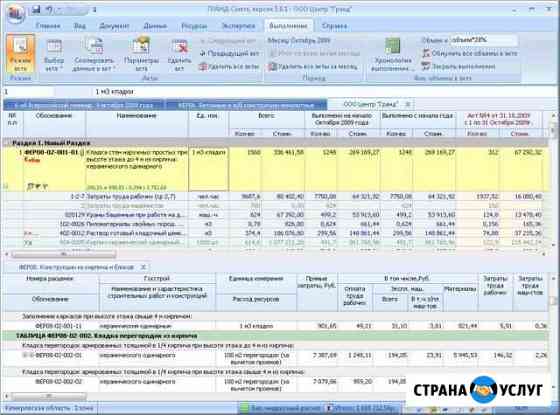Close the ООО Центр Гранд document tab
Screen dimensions: 560x415
[408, 105]
